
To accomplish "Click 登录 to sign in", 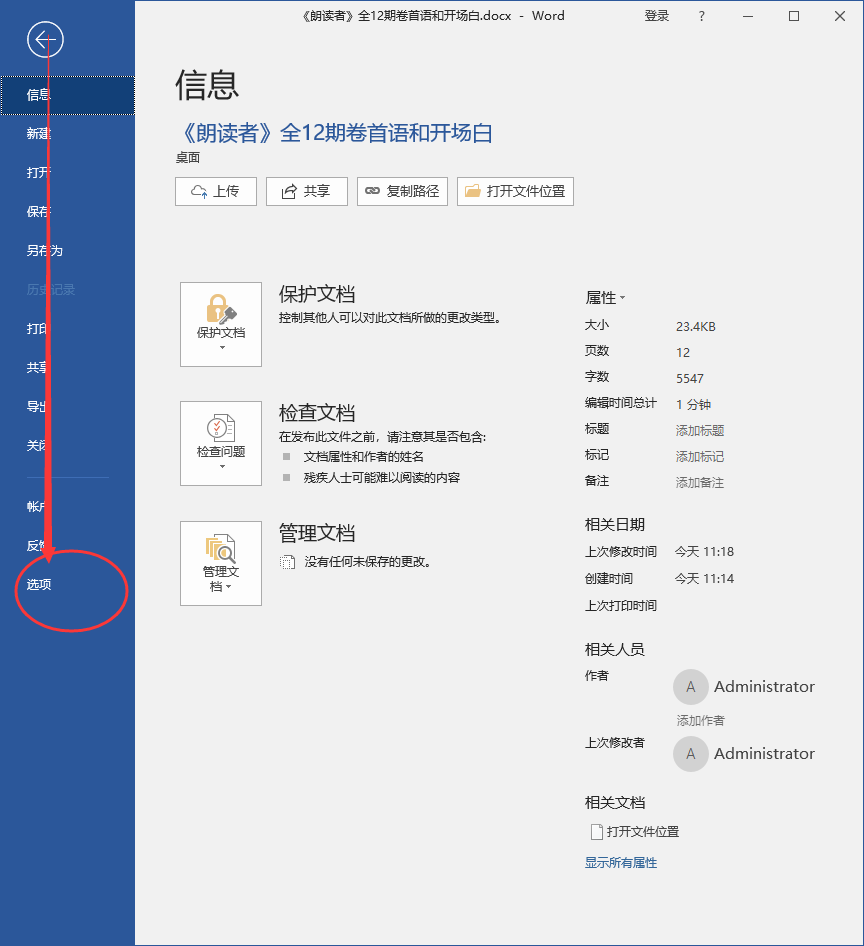I will pos(656,16).
